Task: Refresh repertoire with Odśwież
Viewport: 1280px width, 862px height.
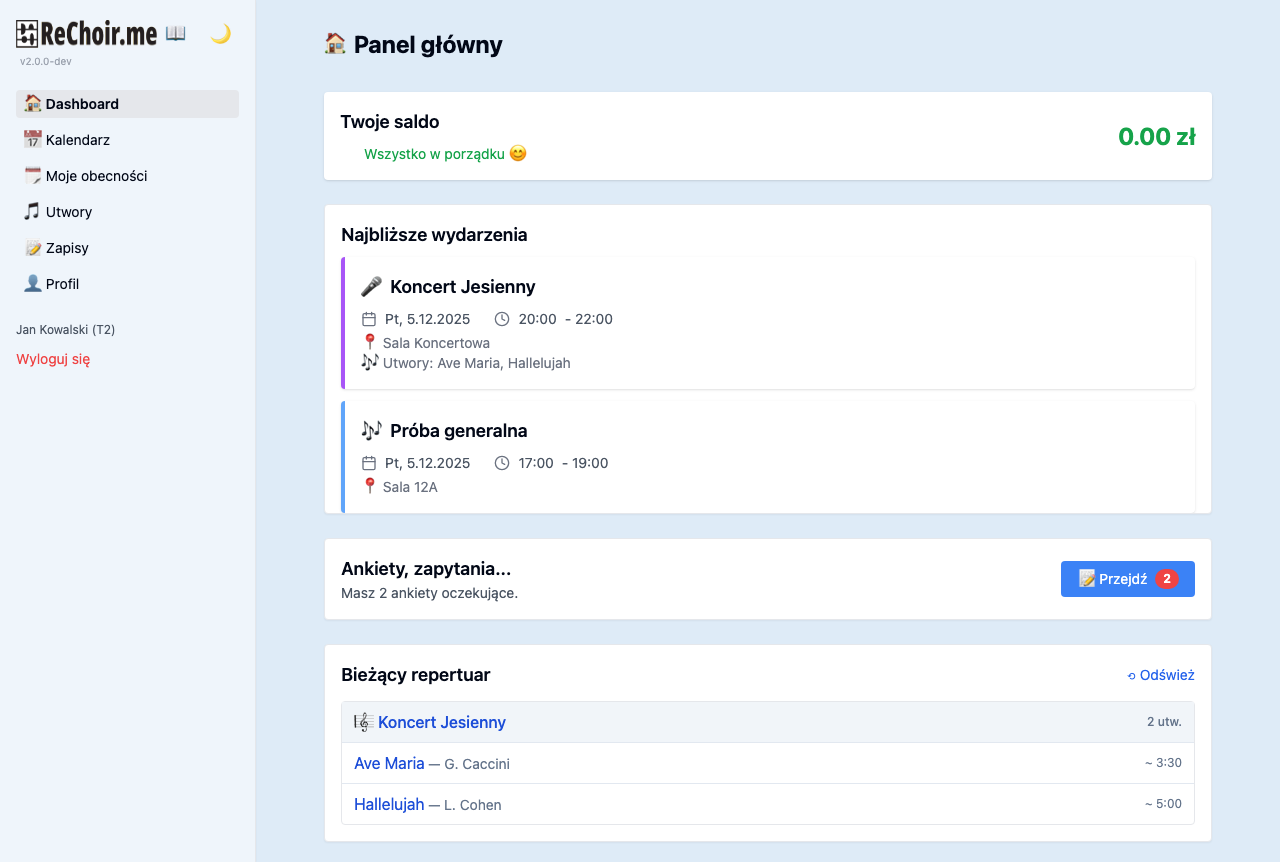Action: point(1160,675)
